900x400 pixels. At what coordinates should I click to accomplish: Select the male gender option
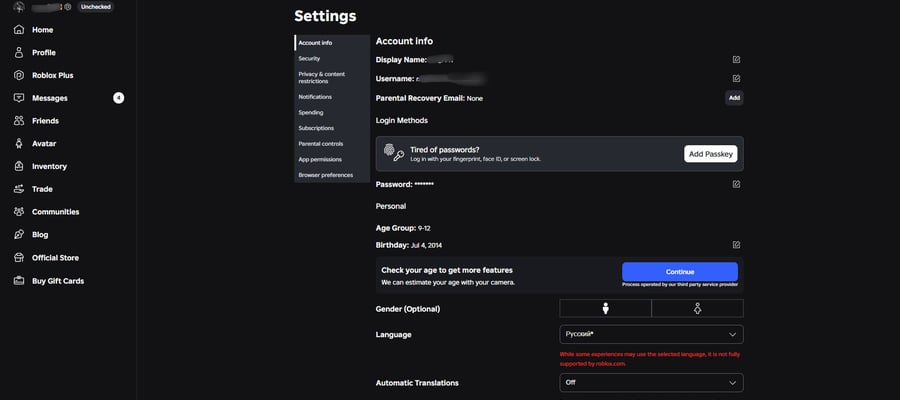pyautogui.click(x=606, y=309)
